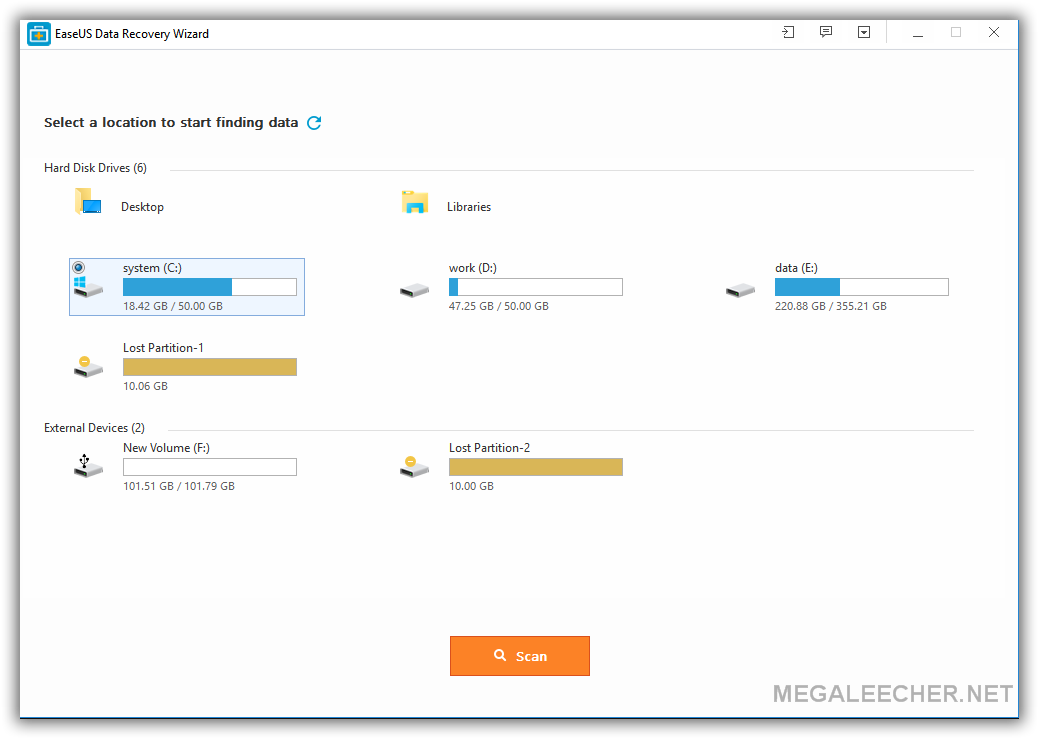Click the Lost Partition-2 drive icon
1039x739 pixels.
point(415,467)
